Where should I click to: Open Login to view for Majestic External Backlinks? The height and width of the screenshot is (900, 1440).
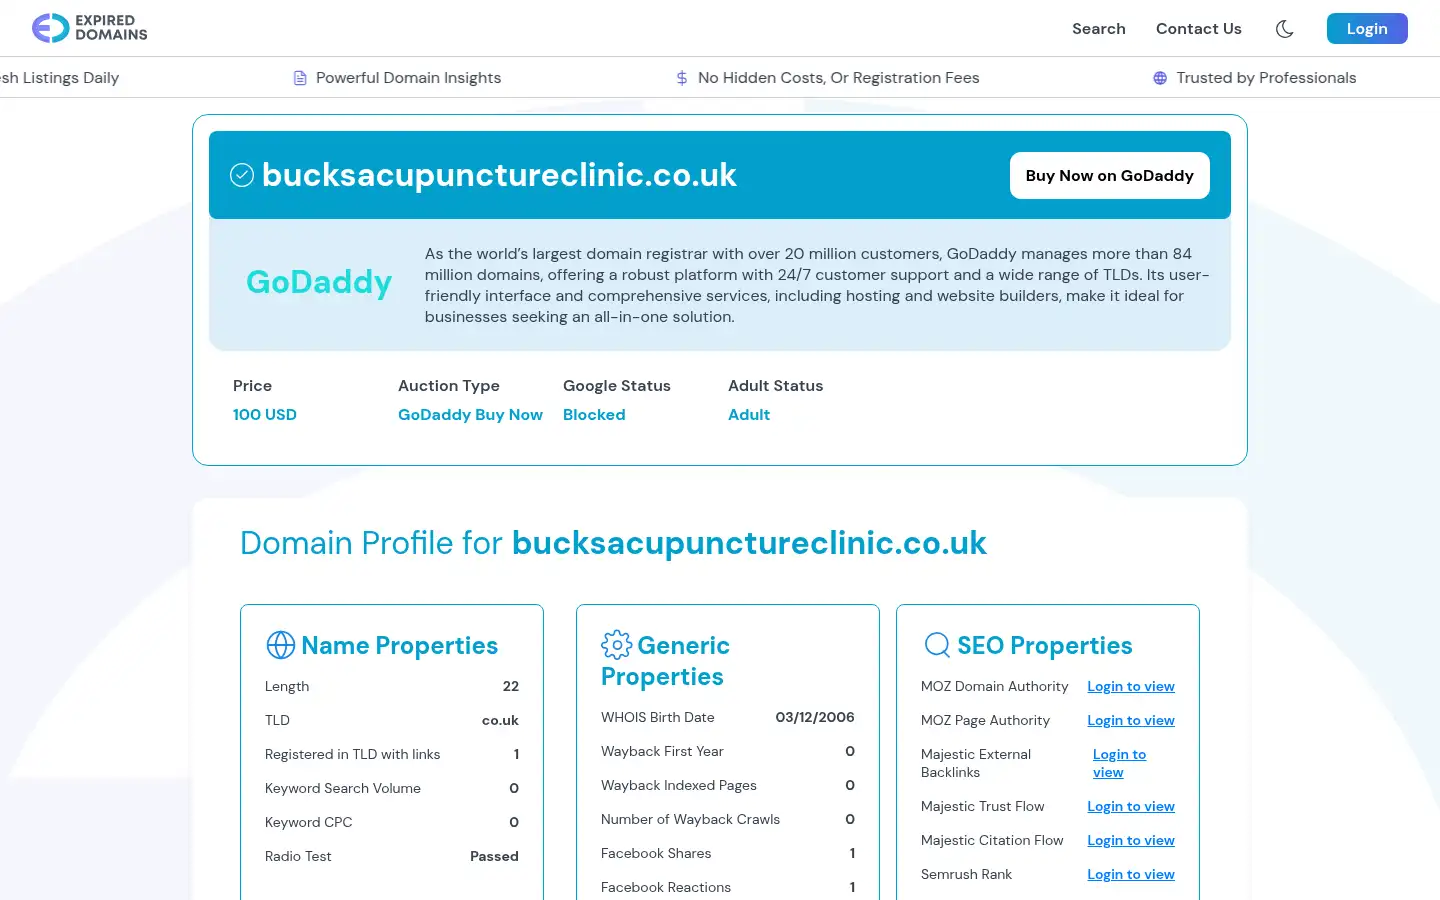tap(1120, 763)
